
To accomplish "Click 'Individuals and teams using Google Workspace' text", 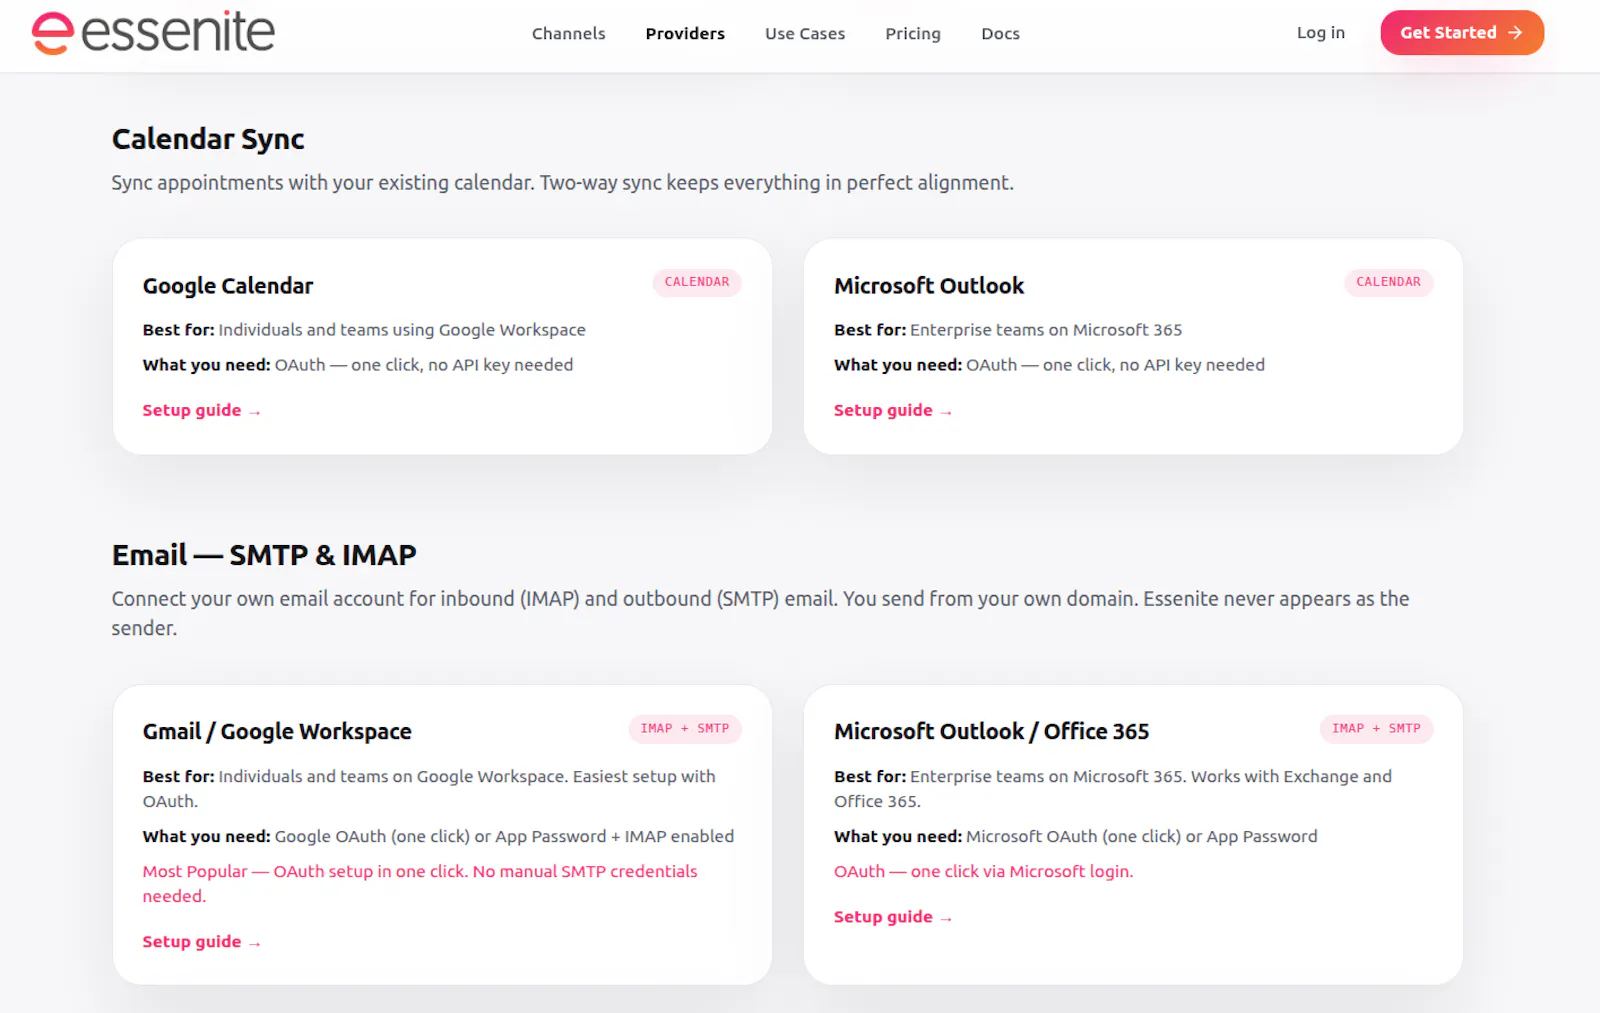I will pos(402,330).
